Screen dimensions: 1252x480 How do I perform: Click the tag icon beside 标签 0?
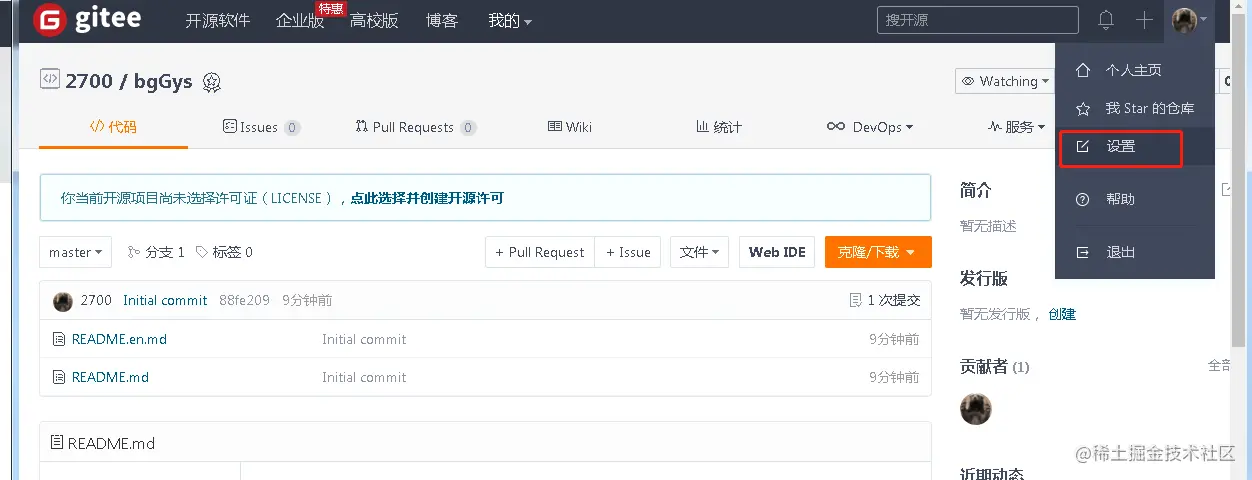click(x=202, y=252)
